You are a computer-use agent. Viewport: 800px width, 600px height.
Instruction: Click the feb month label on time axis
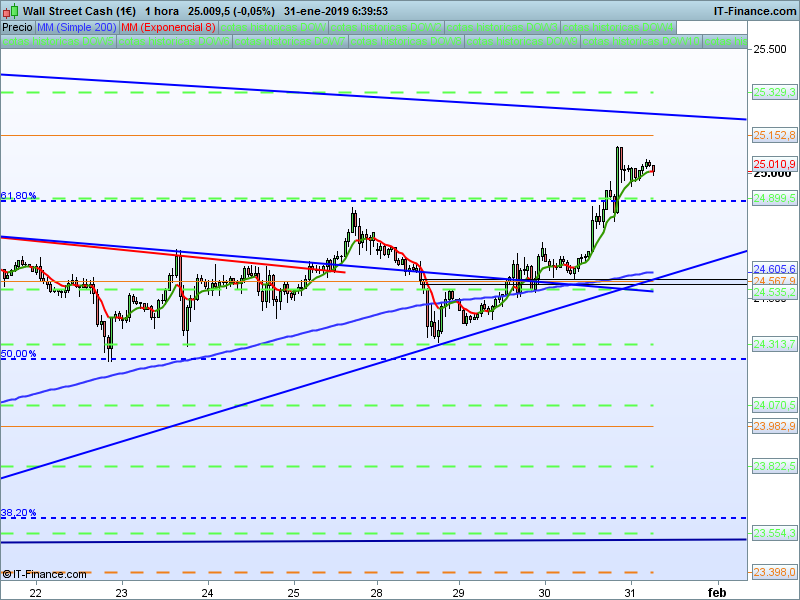717,592
